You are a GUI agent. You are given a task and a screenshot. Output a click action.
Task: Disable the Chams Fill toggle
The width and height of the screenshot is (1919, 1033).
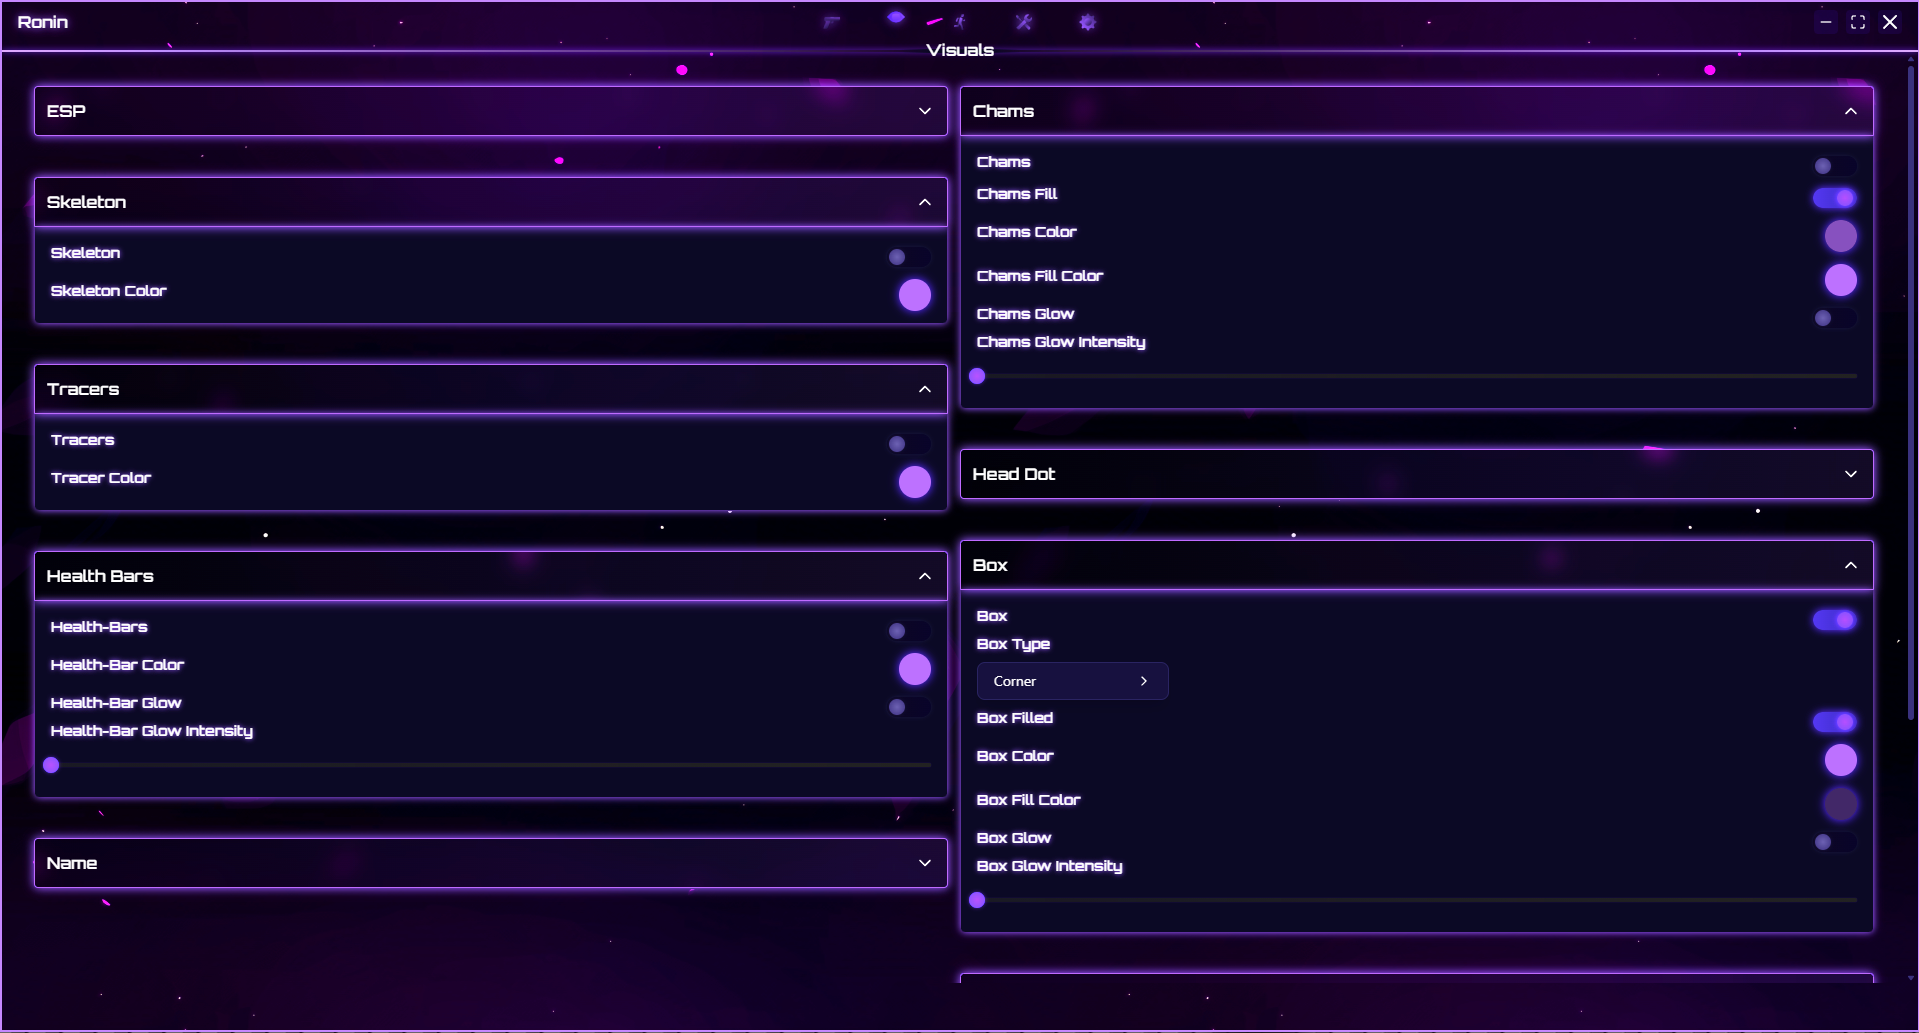(x=1834, y=198)
